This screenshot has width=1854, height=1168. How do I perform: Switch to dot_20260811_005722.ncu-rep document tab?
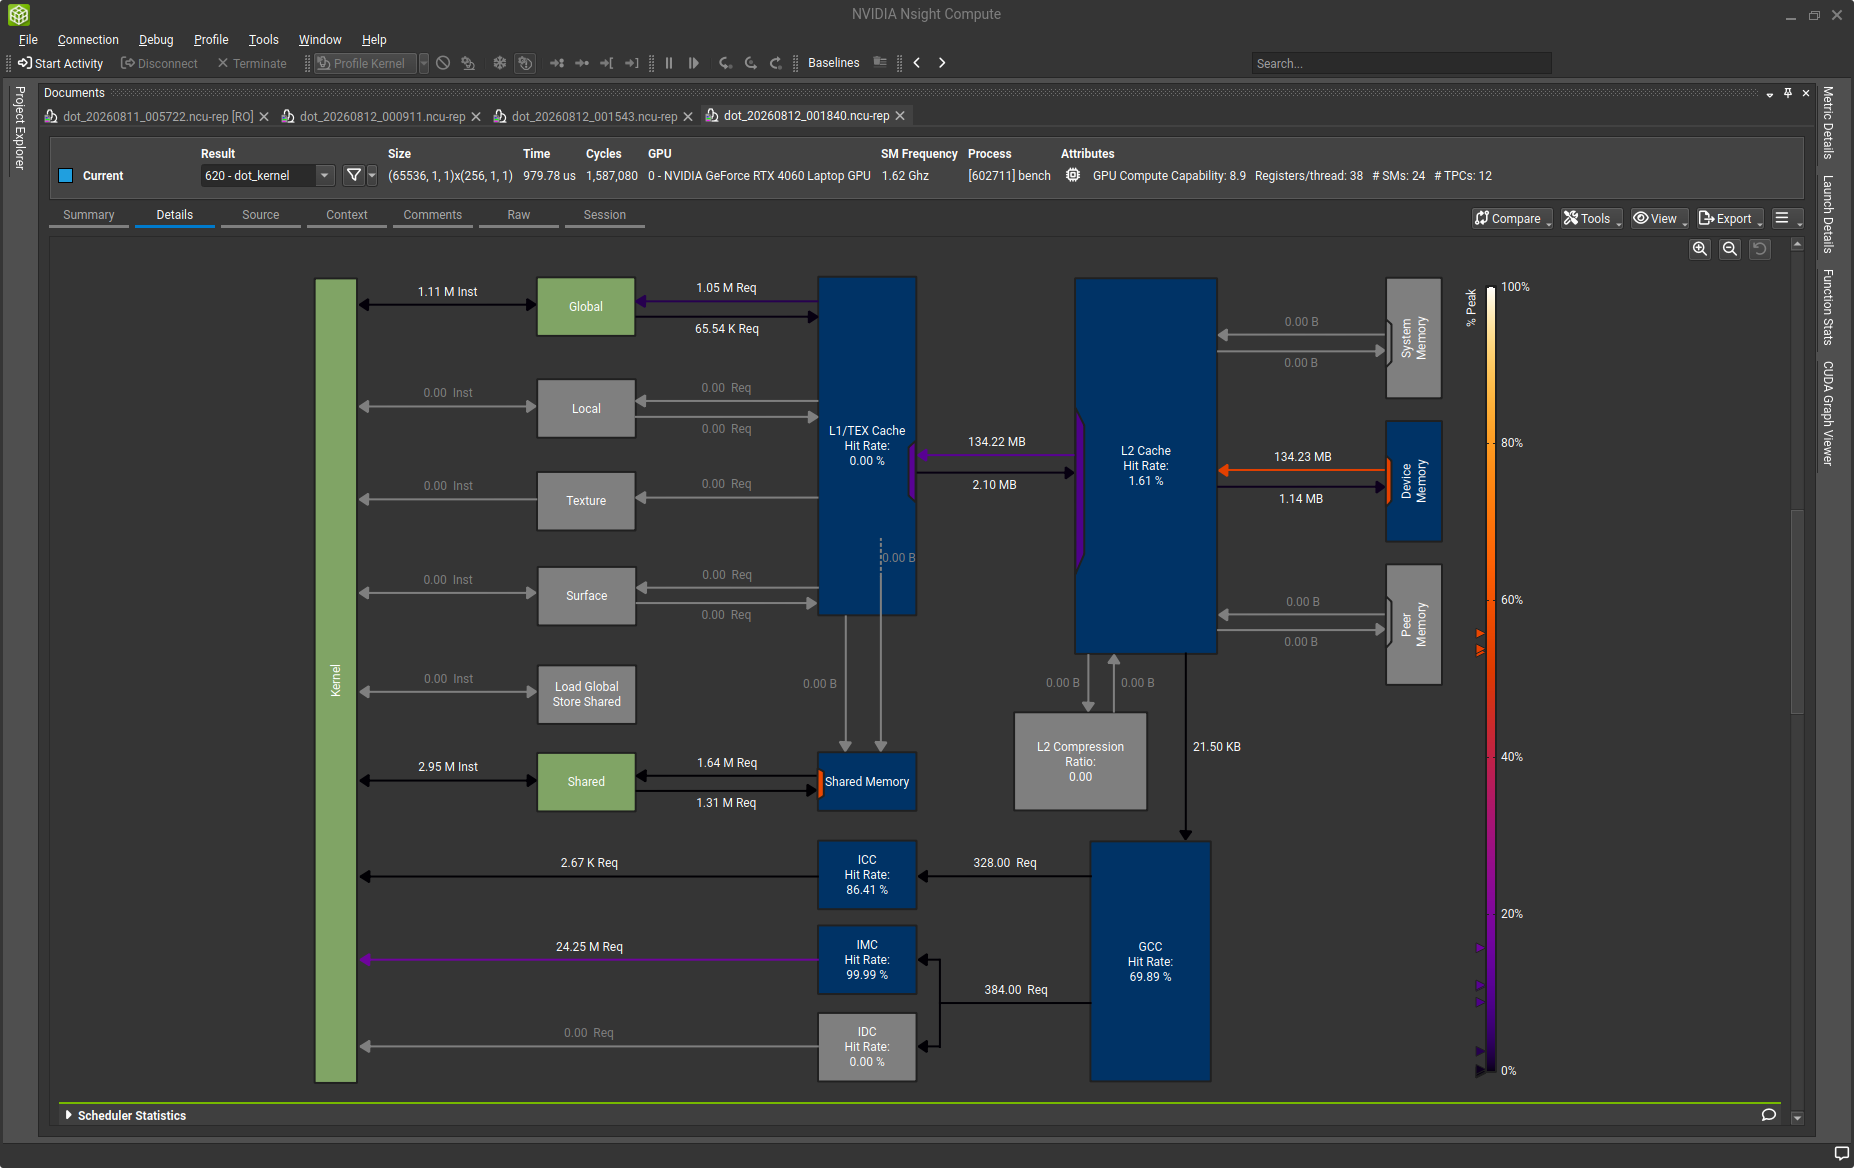coord(157,117)
